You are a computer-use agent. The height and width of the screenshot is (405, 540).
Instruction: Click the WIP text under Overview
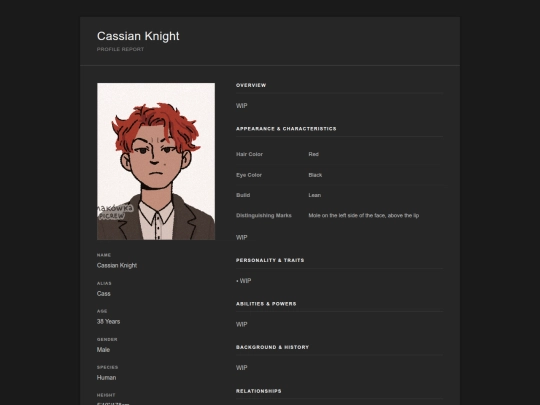(x=241, y=106)
